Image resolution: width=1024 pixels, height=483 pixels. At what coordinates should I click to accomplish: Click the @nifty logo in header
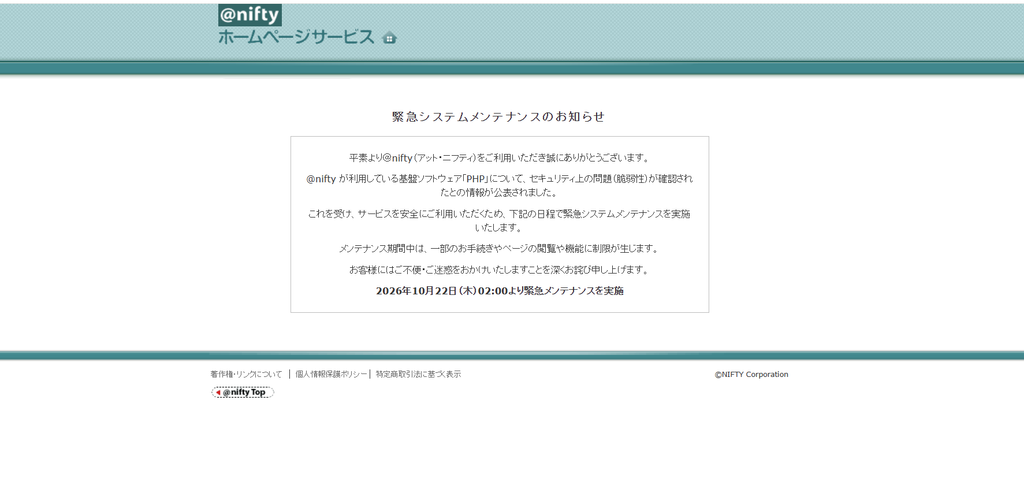(250, 14)
